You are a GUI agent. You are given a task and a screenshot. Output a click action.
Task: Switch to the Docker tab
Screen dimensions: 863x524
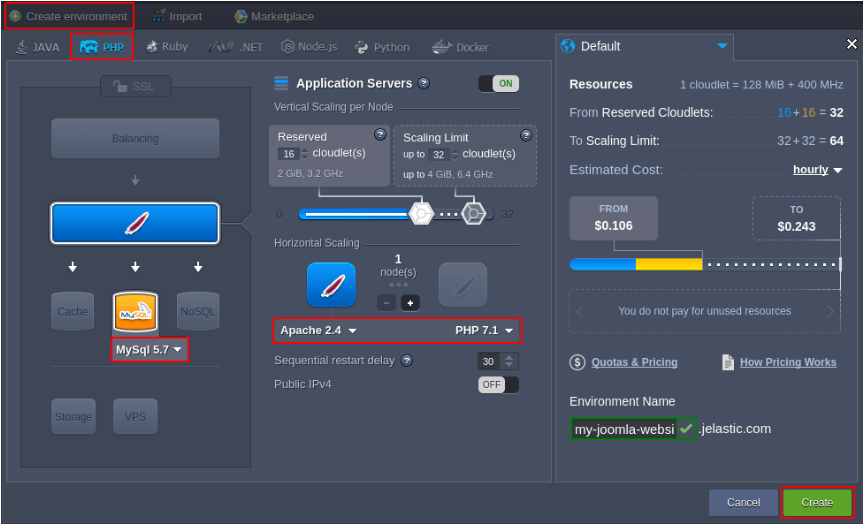[x=461, y=47]
